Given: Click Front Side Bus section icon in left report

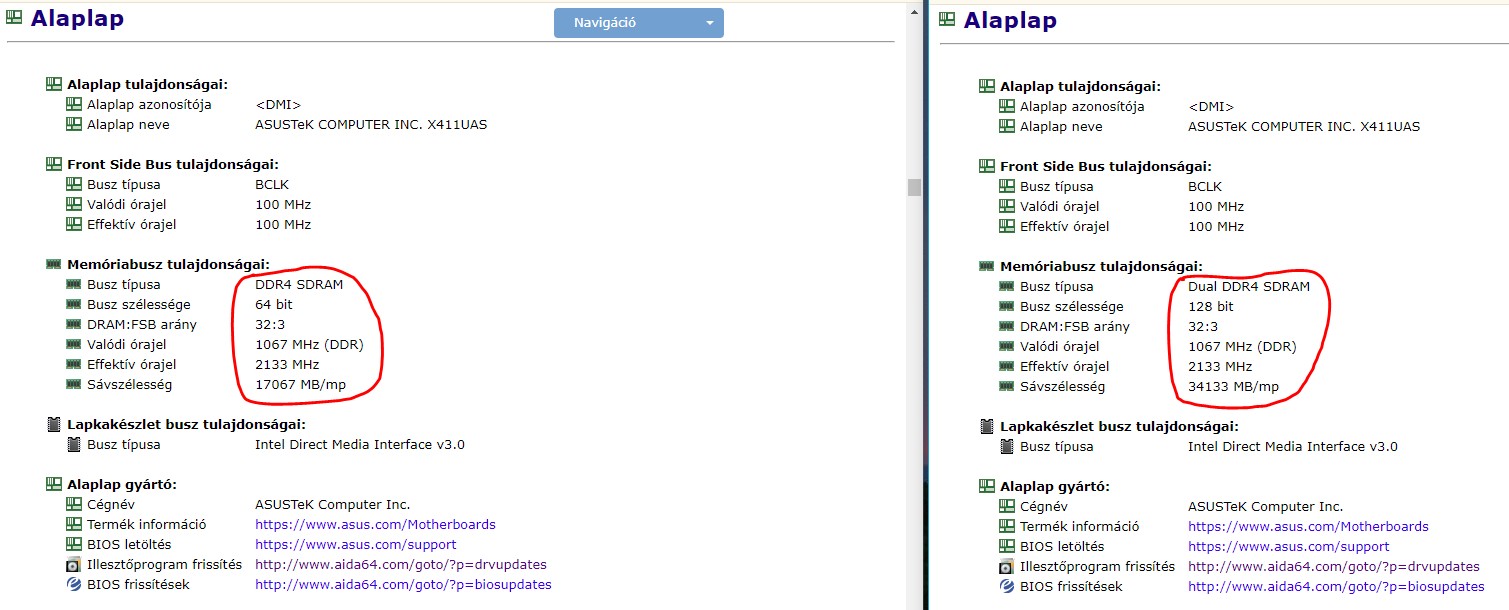Looking at the screenshot, I should coord(54,164).
